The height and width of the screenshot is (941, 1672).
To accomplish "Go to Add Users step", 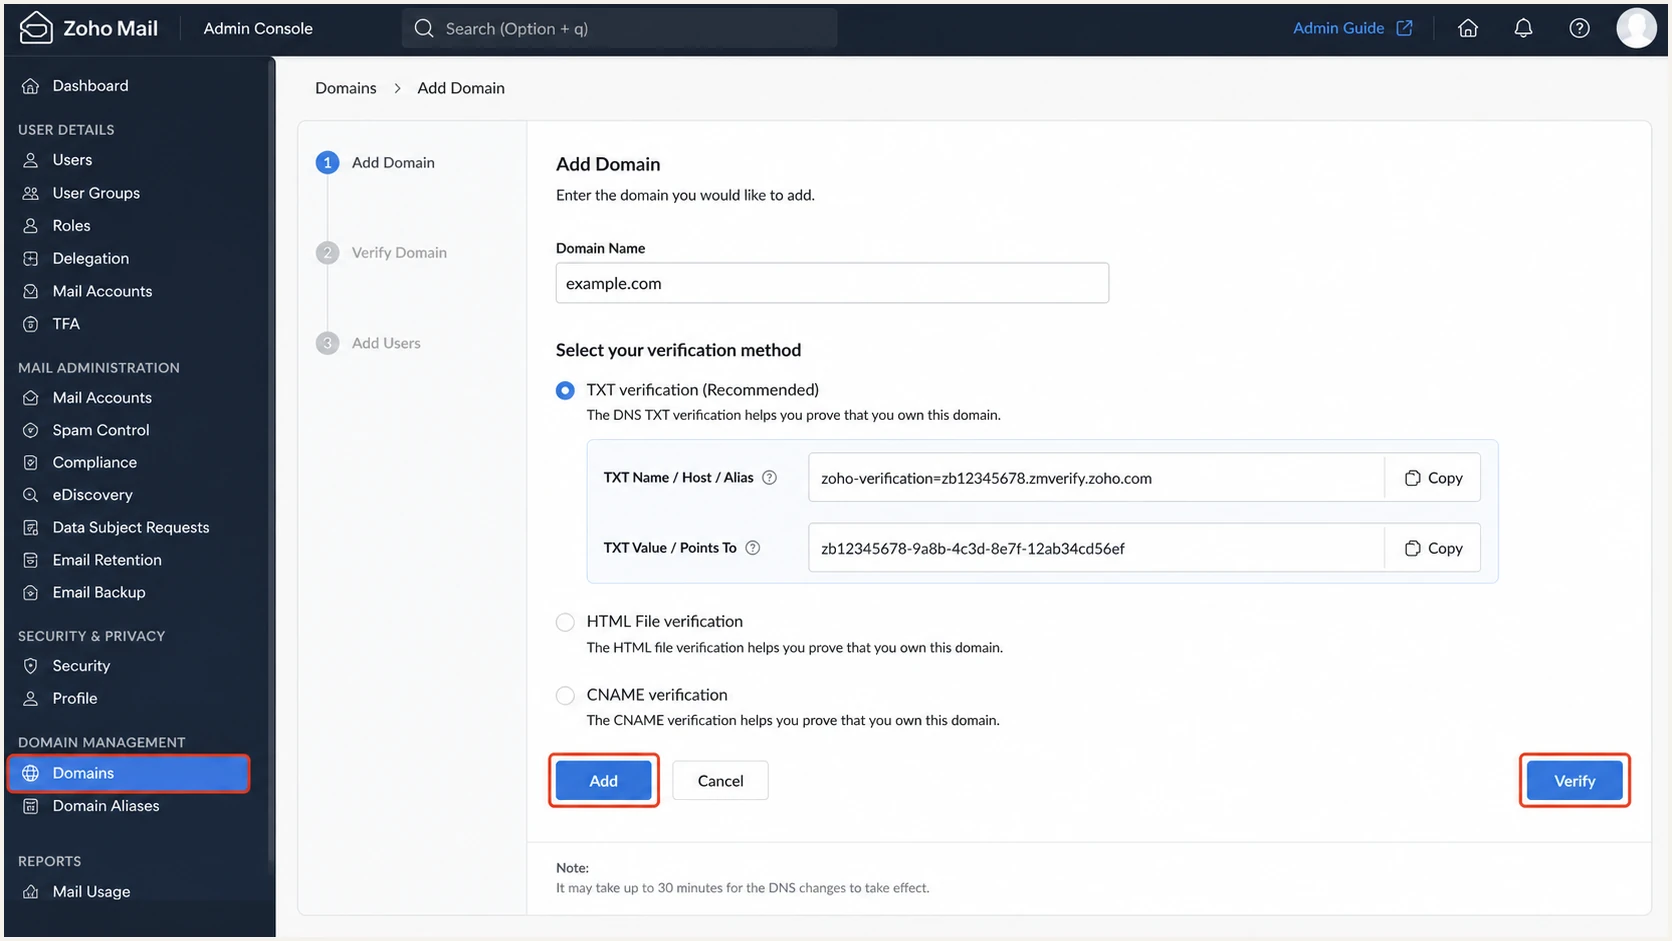I will pos(369,343).
